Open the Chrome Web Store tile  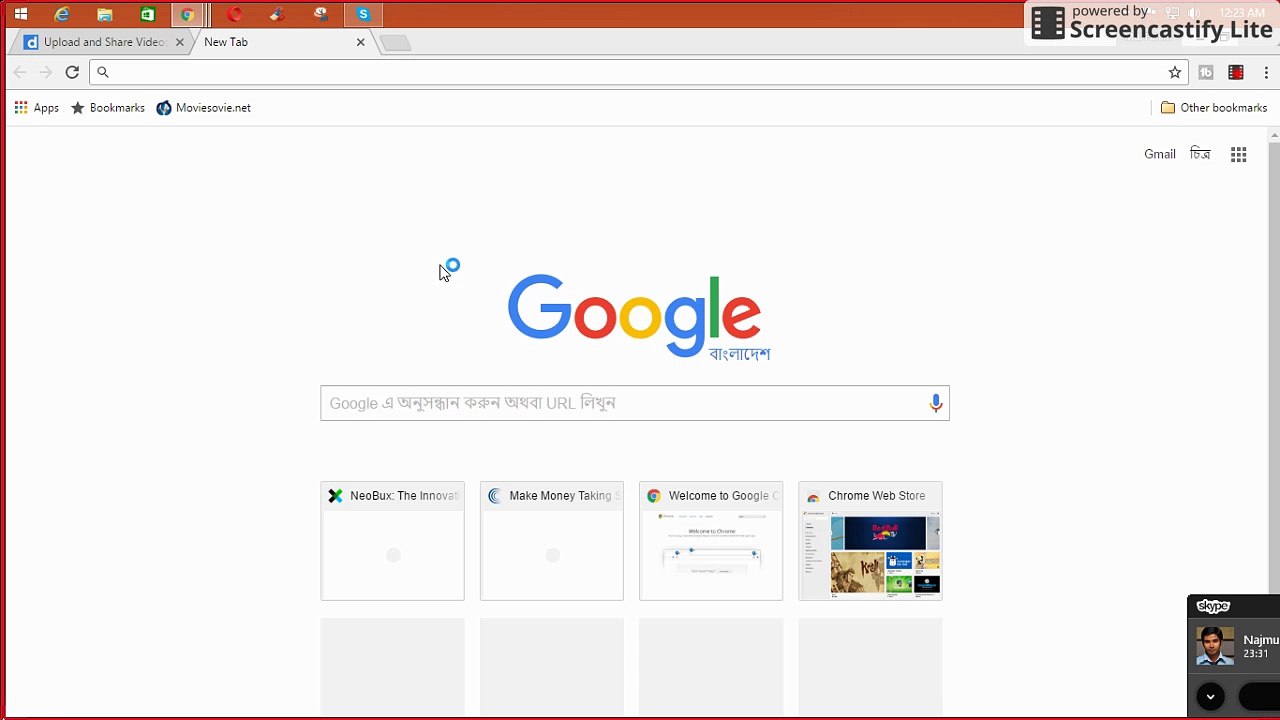tap(870, 541)
